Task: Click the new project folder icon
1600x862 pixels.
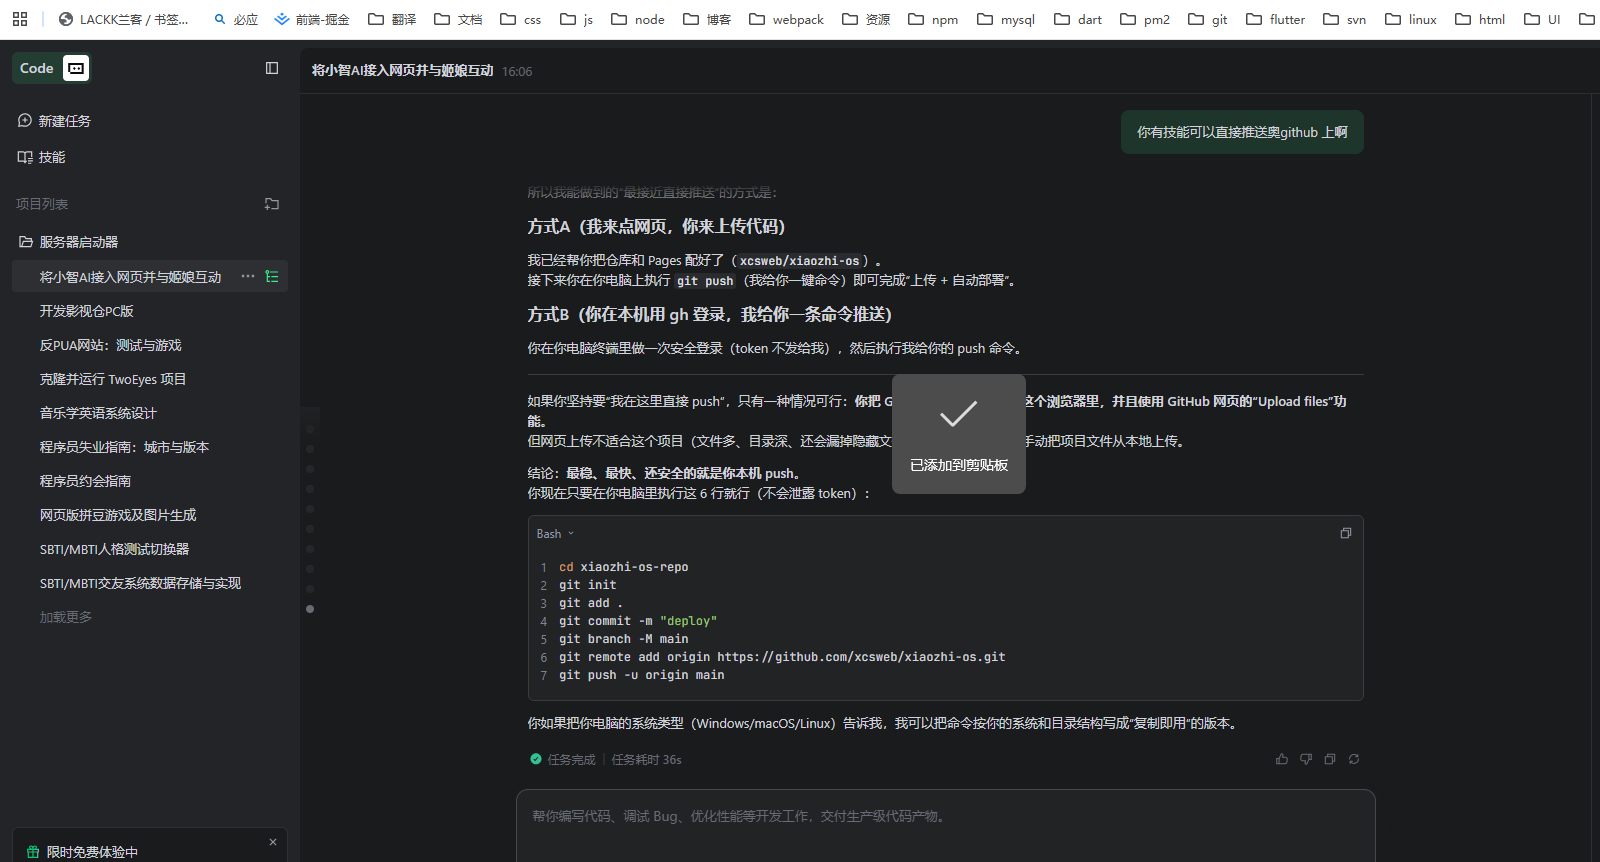Action: coord(272,204)
